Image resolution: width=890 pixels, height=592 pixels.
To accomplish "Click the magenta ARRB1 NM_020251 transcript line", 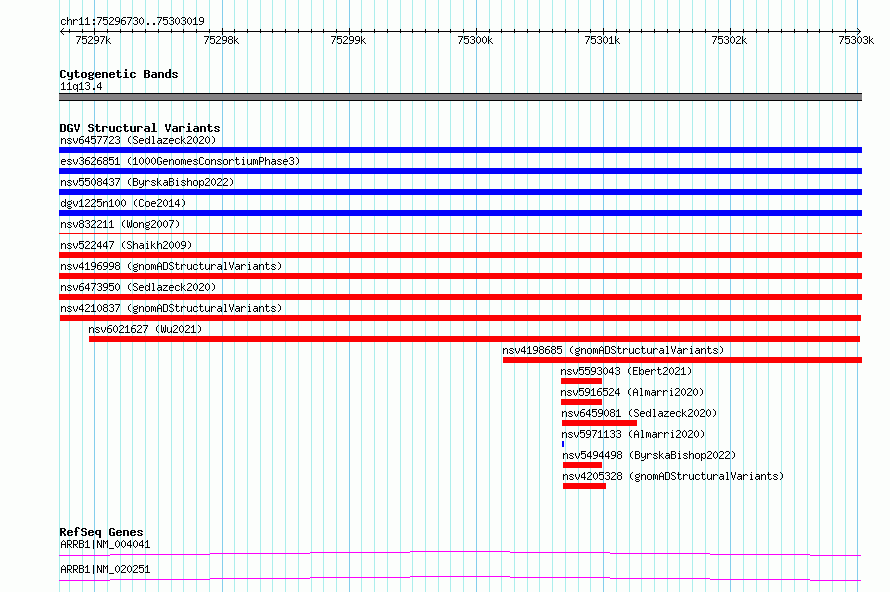I will point(460,578).
